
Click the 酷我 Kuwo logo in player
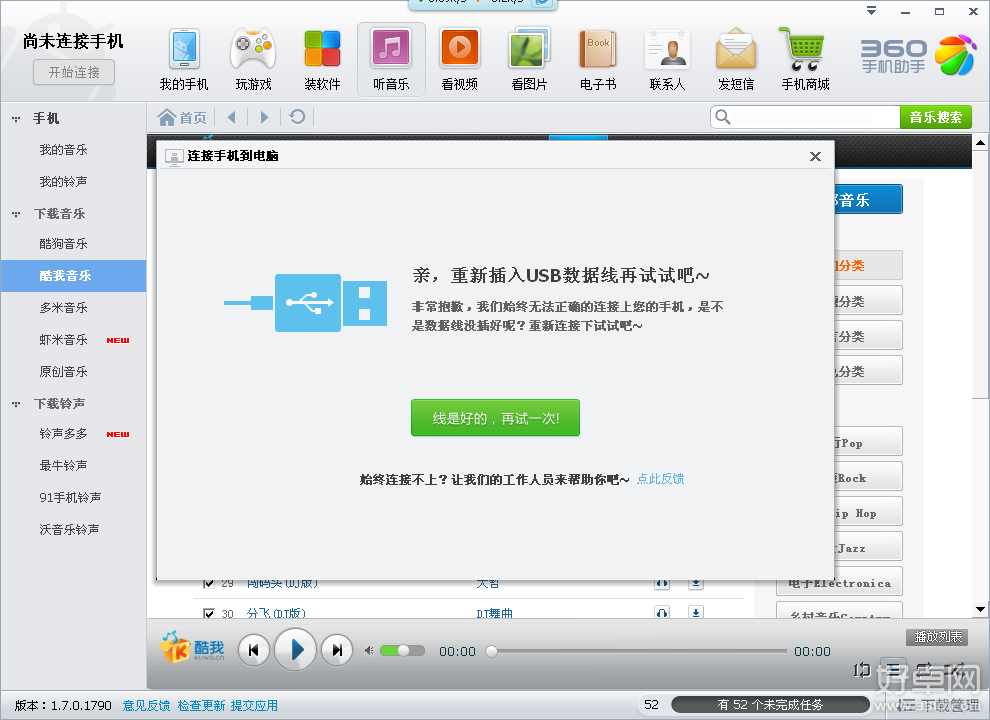[193, 648]
